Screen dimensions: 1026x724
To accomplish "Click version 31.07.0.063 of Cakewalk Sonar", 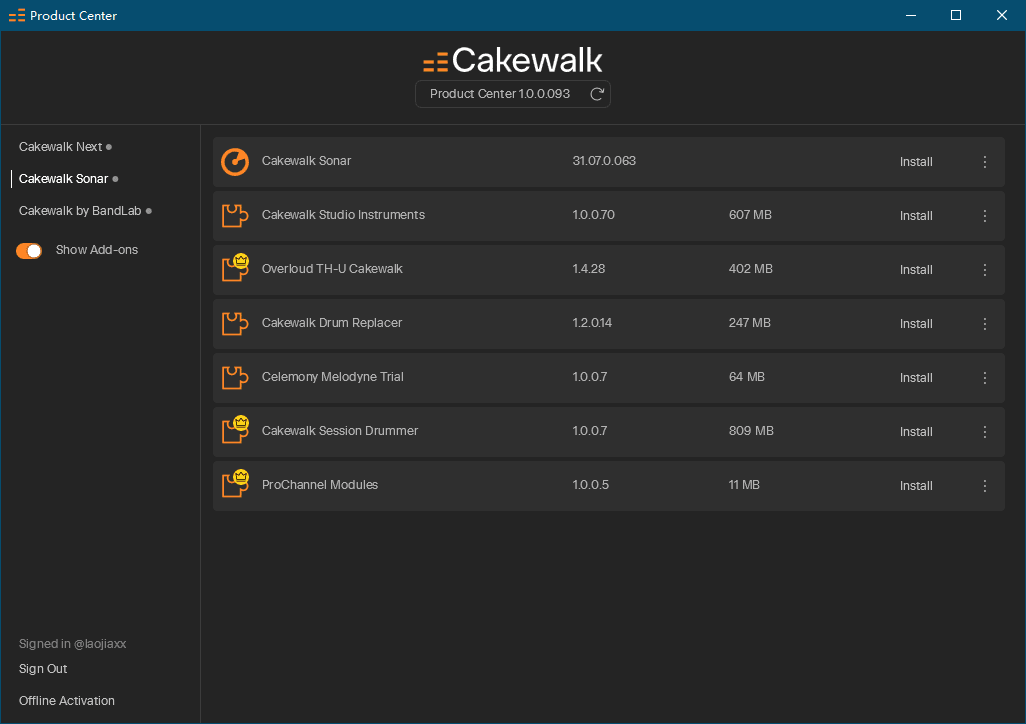I will pos(604,160).
